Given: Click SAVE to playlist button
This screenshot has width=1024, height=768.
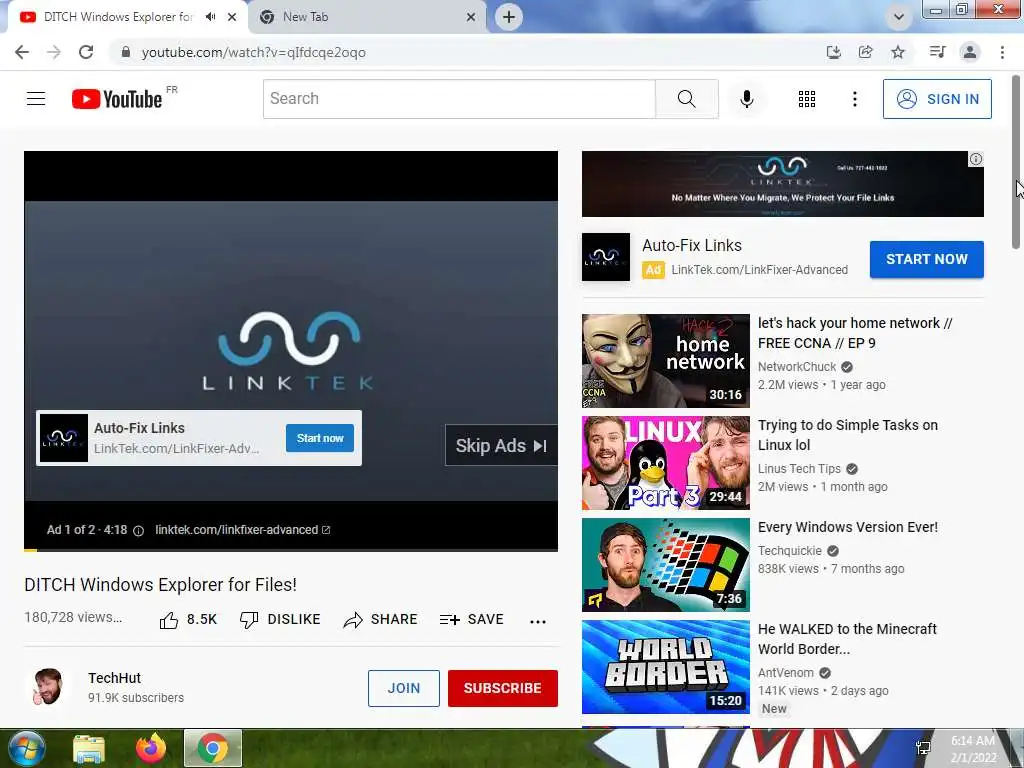Looking at the screenshot, I should point(472,620).
